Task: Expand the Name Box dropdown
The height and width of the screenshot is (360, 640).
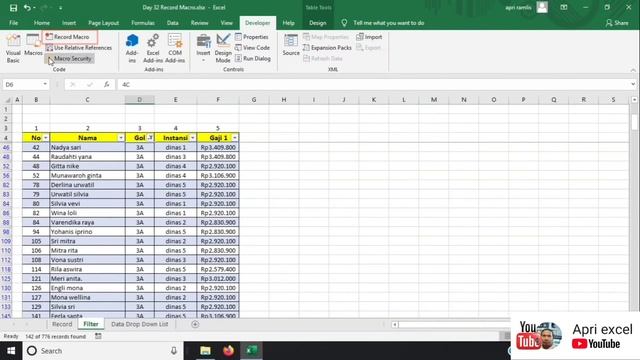Action: point(45,84)
